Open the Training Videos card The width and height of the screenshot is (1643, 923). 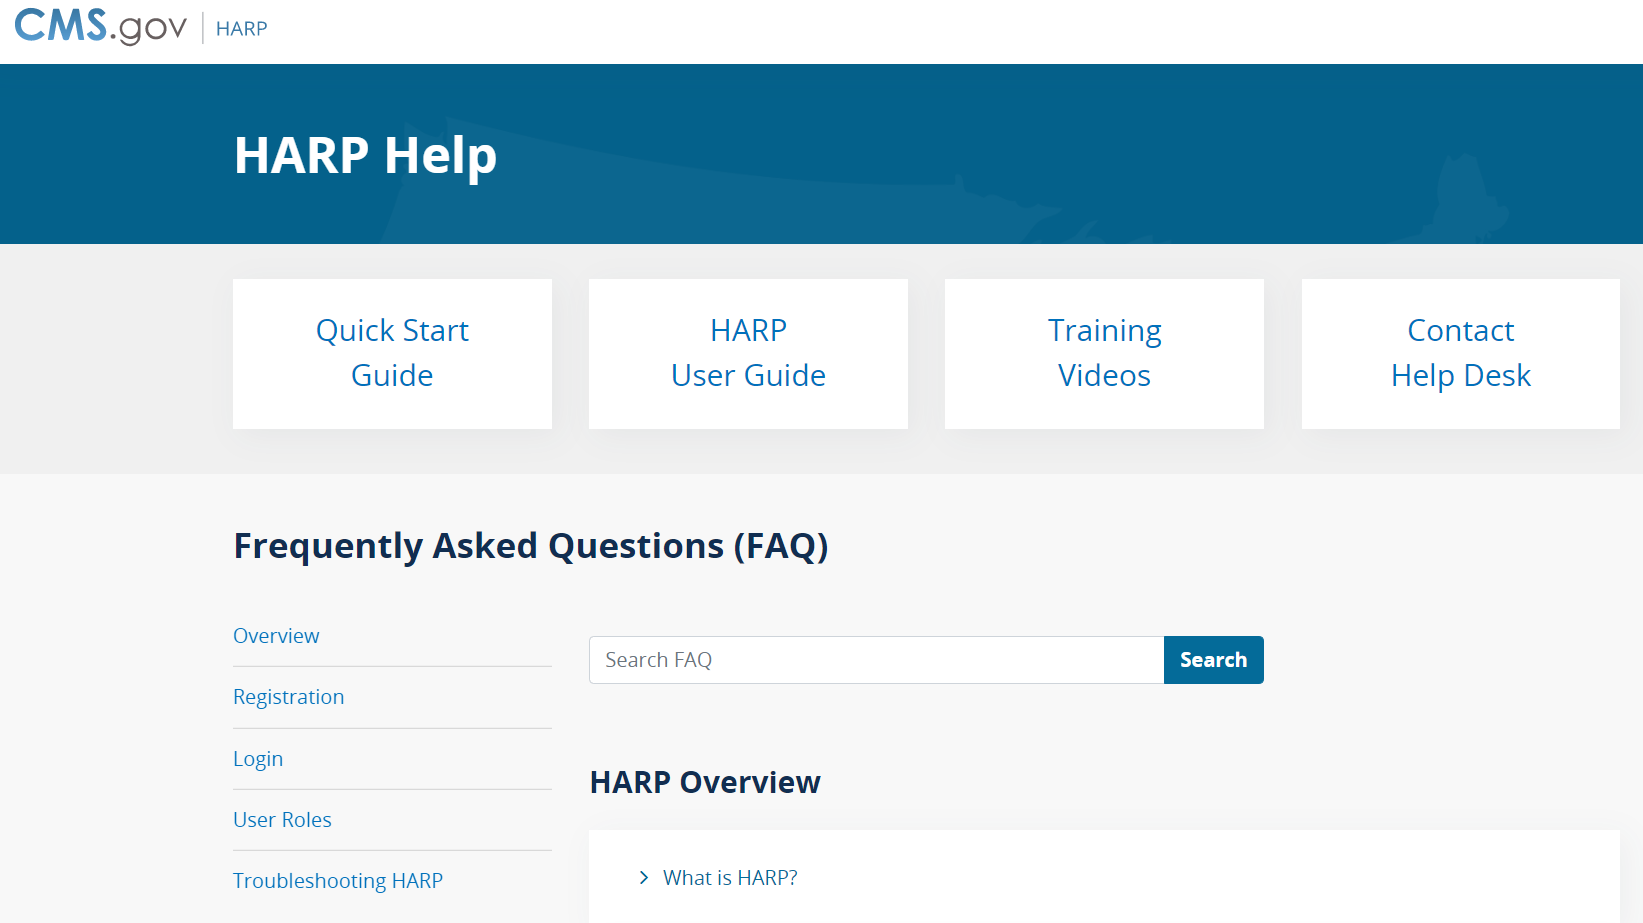tap(1104, 354)
